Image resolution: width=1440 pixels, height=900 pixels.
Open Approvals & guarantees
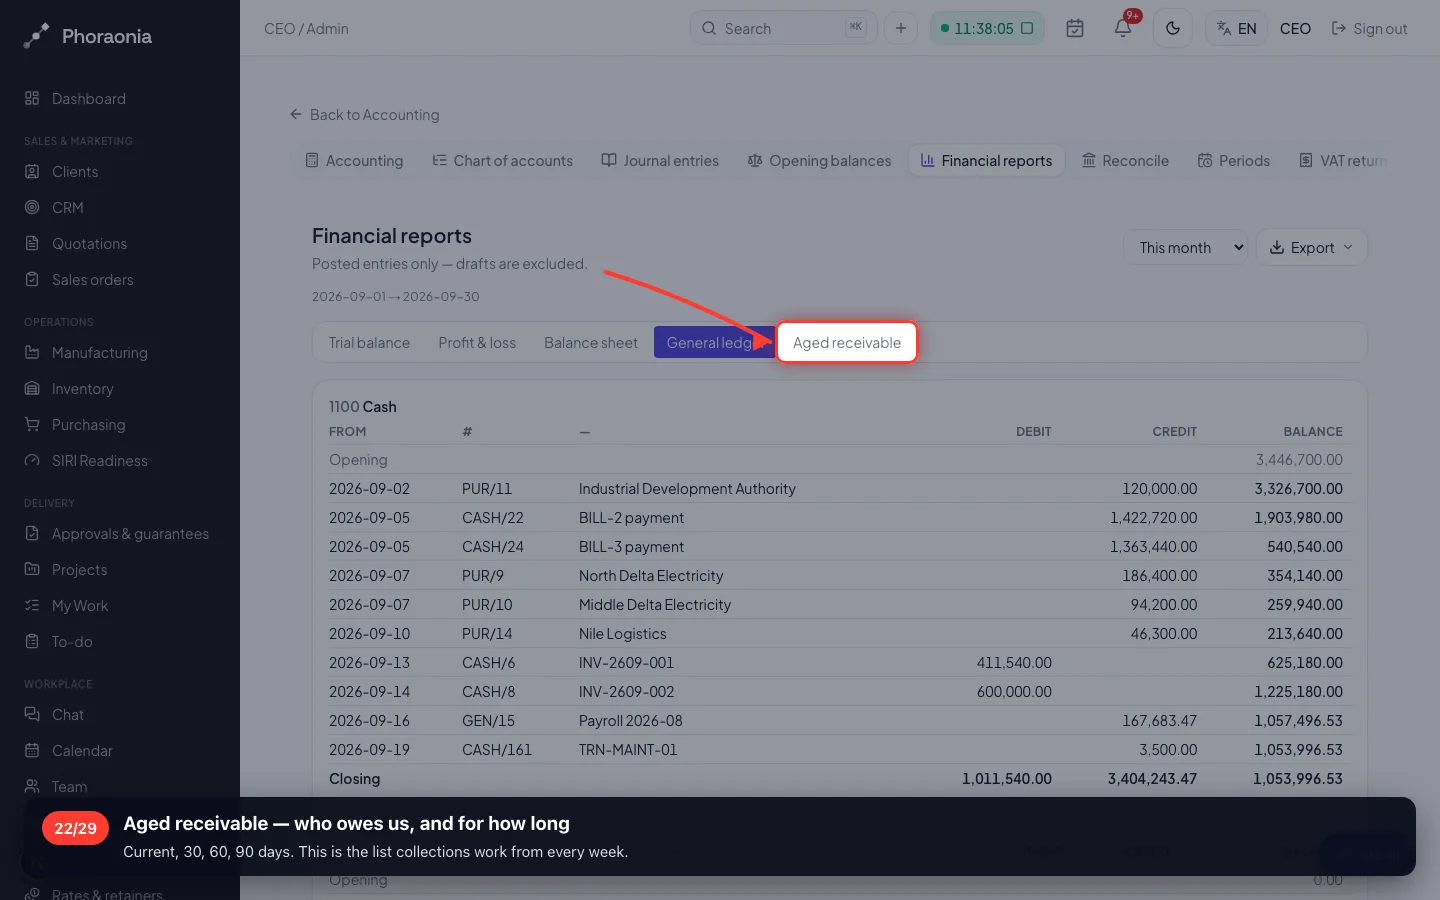click(x=130, y=534)
